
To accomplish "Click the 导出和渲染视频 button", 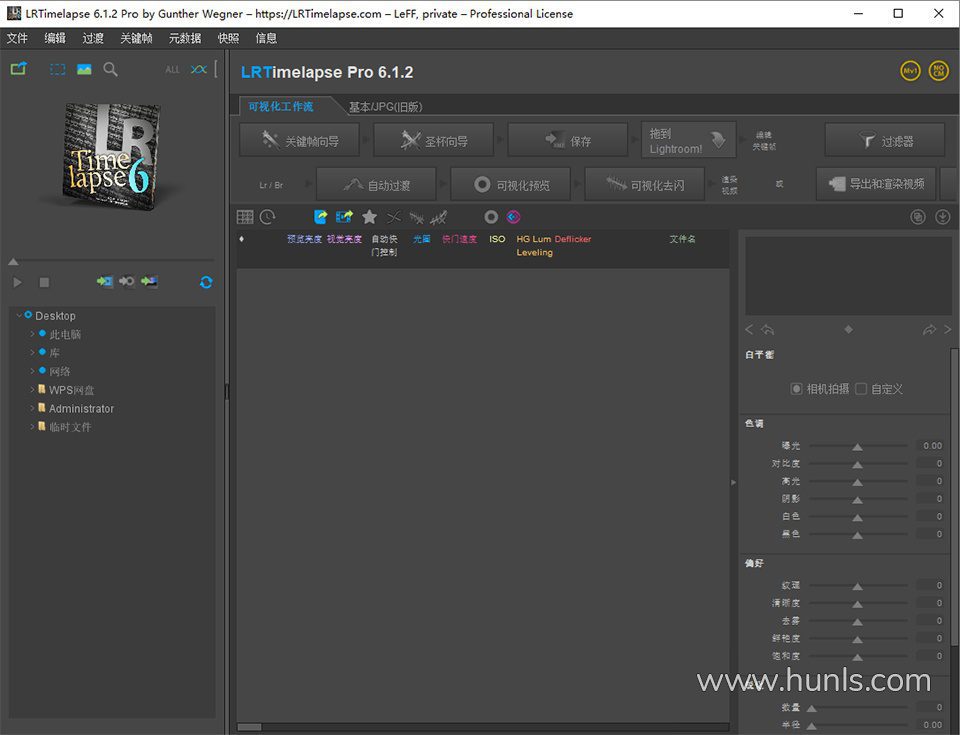I will coord(876,184).
